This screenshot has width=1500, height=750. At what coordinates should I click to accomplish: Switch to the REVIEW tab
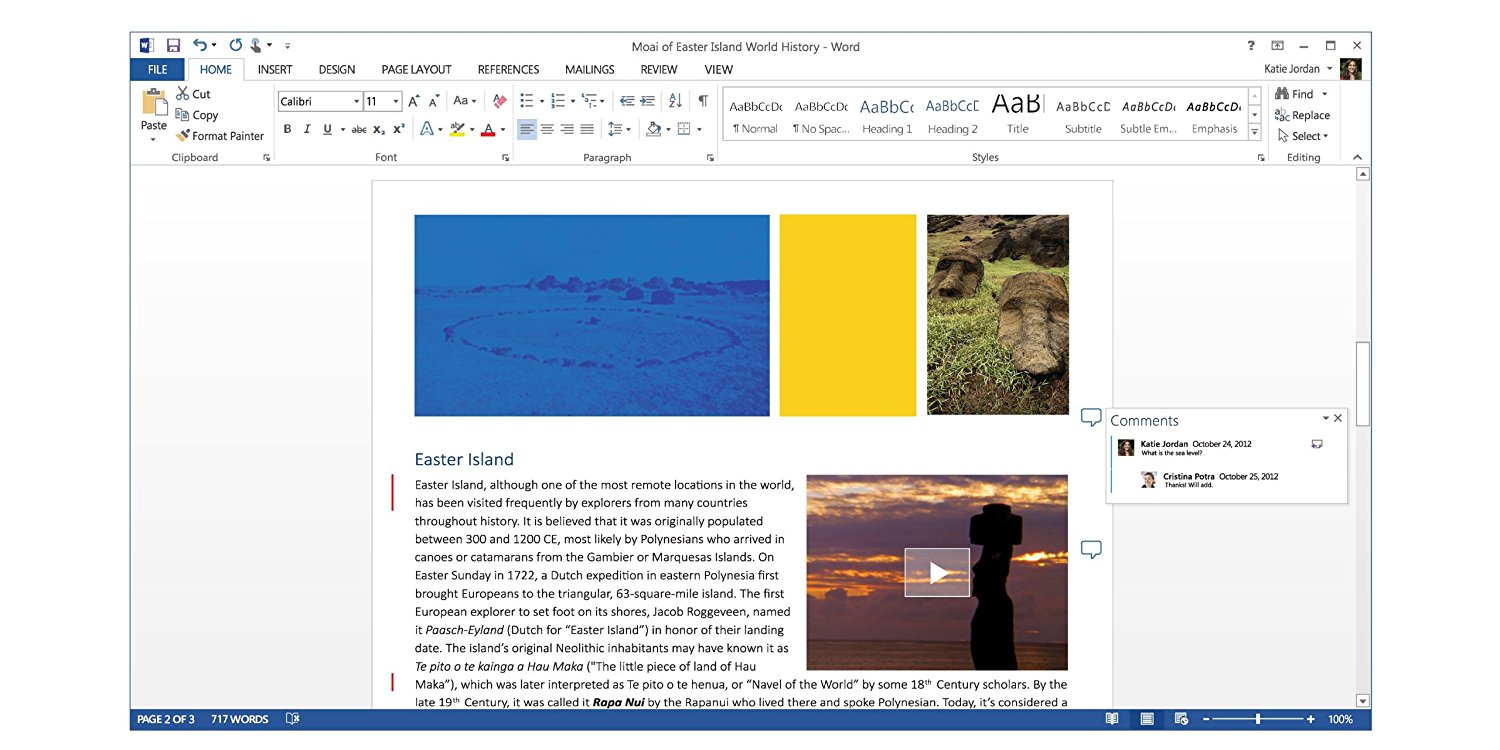[x=659, y=70]
